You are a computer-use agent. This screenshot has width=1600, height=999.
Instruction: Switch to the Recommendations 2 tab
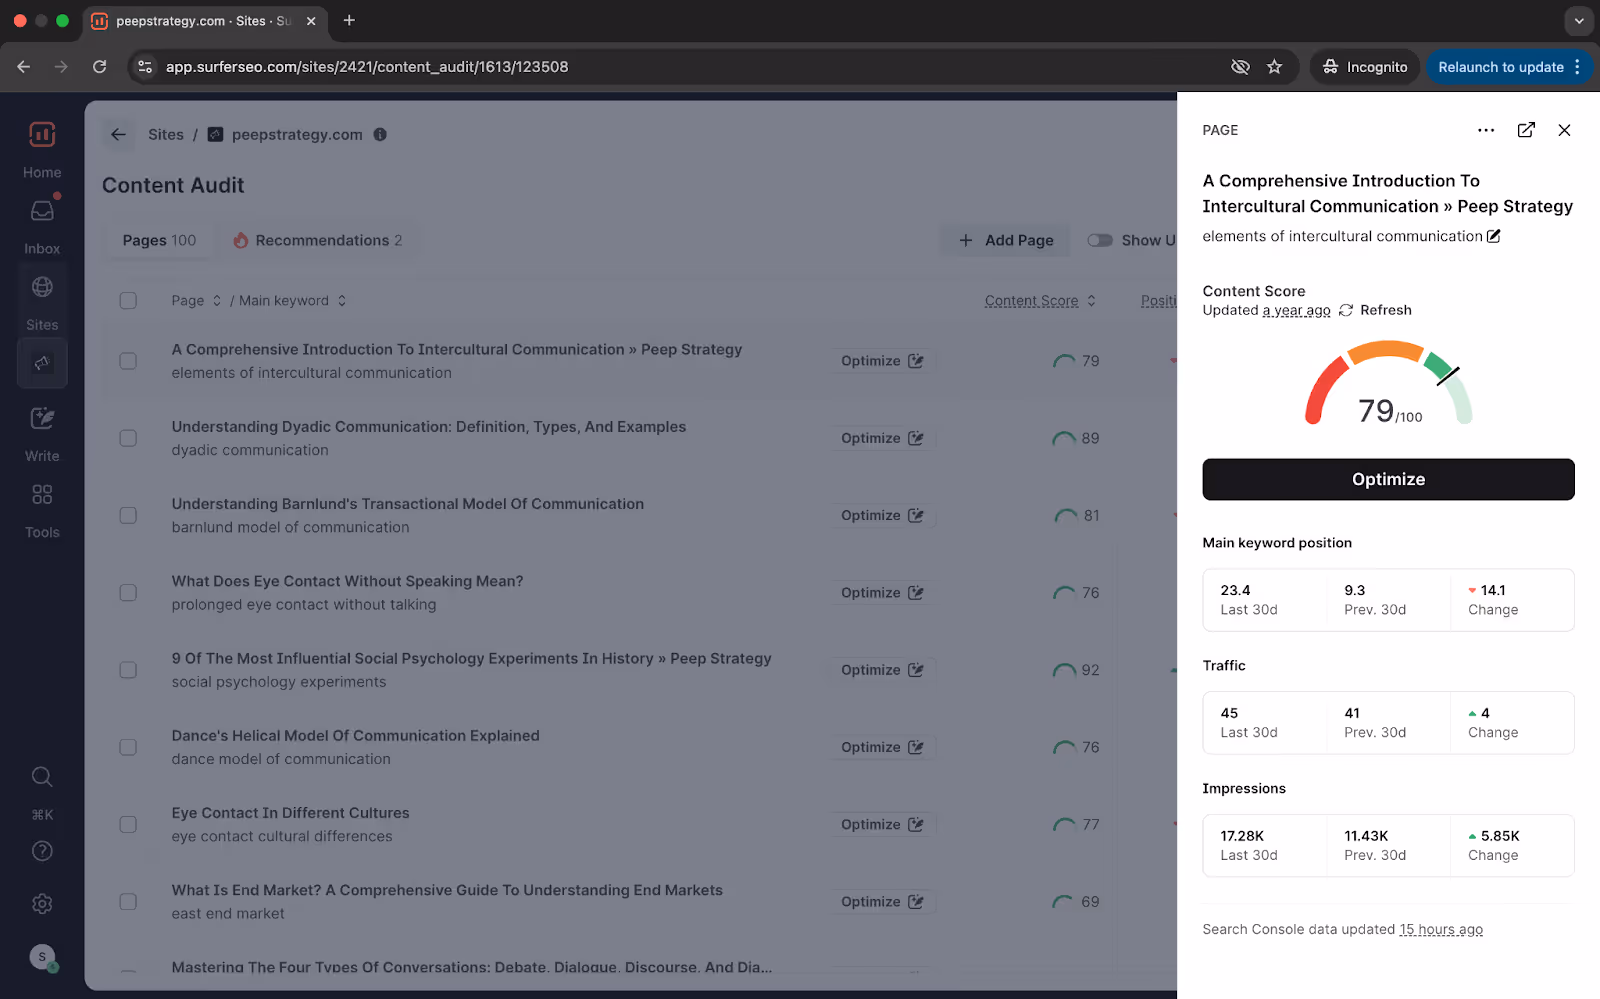318,240
